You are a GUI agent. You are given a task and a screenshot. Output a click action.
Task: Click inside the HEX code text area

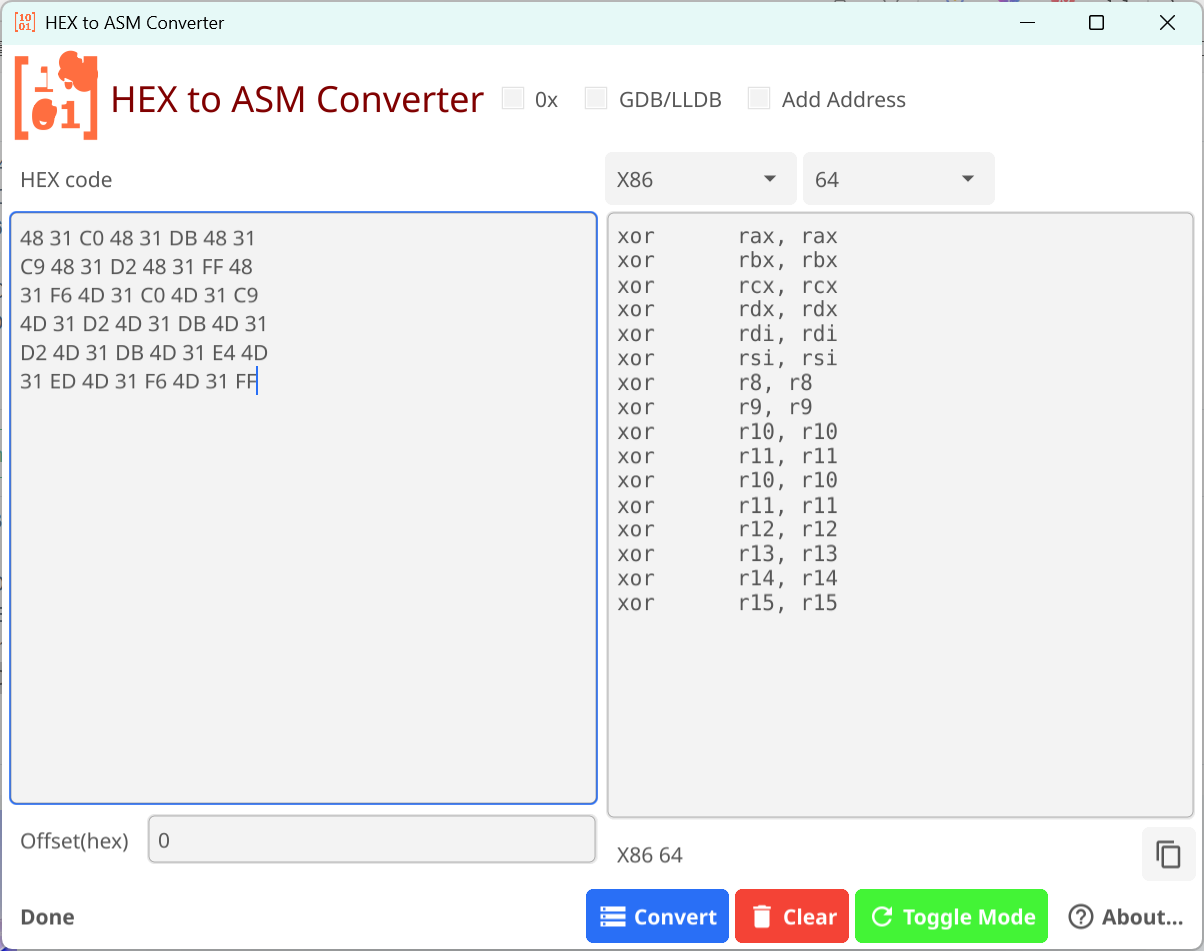pos(303,508)
